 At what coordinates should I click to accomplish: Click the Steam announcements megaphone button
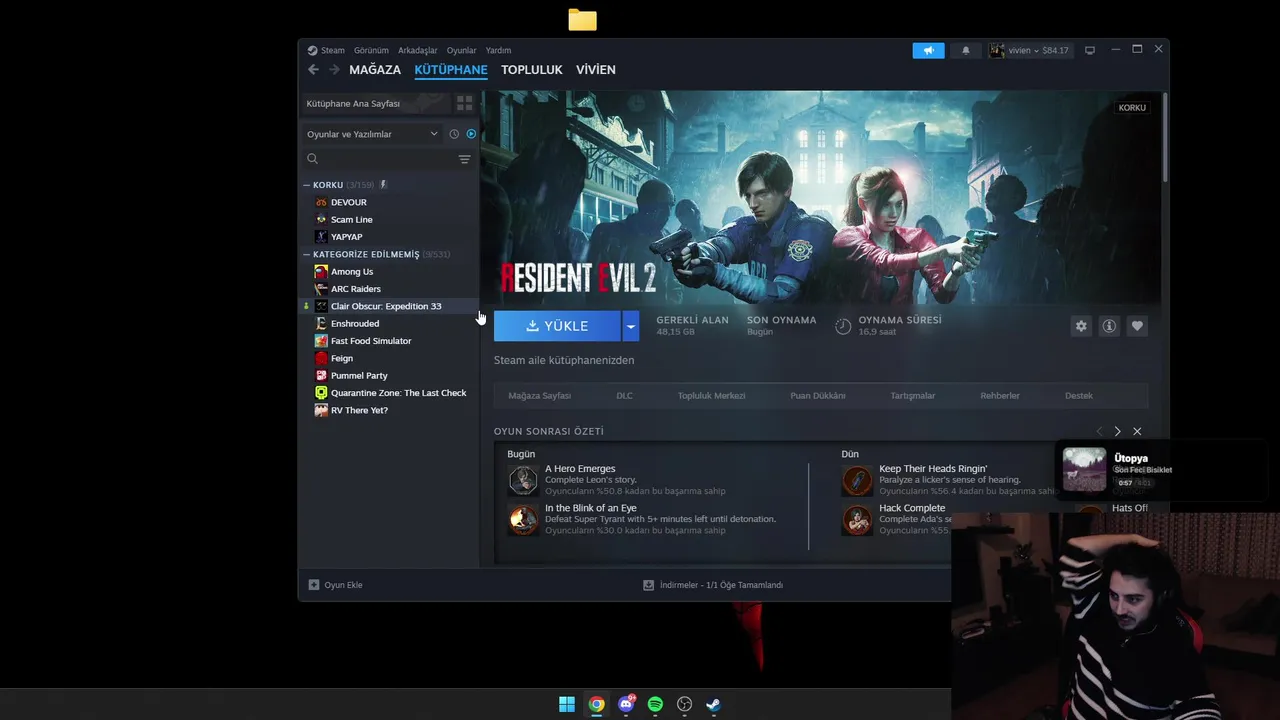click(x=928, y=50)
